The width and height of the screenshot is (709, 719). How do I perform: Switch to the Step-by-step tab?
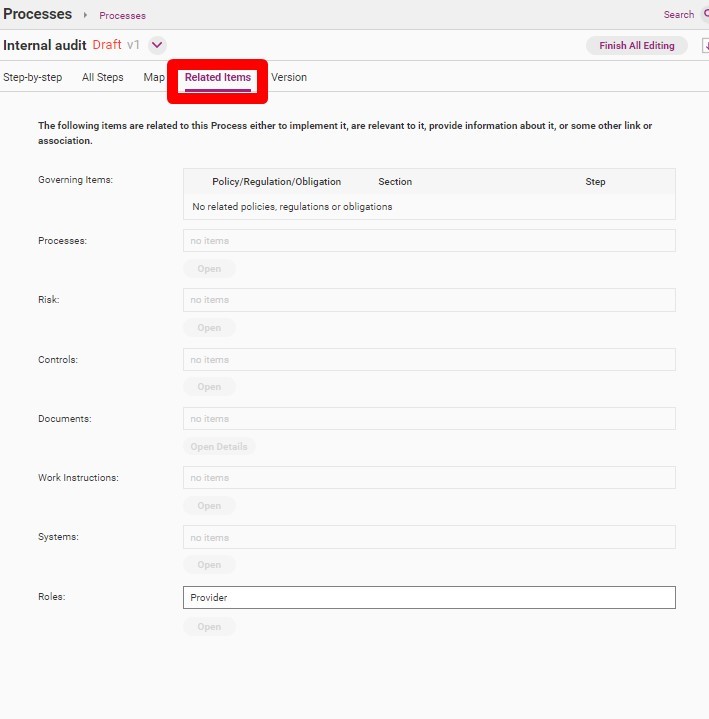tap(33, 77)
